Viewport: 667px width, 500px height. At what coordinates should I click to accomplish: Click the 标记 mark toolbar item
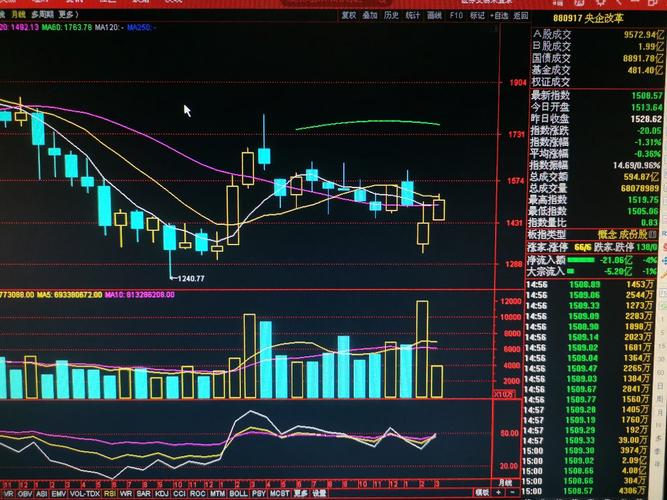tap(477, 15)
